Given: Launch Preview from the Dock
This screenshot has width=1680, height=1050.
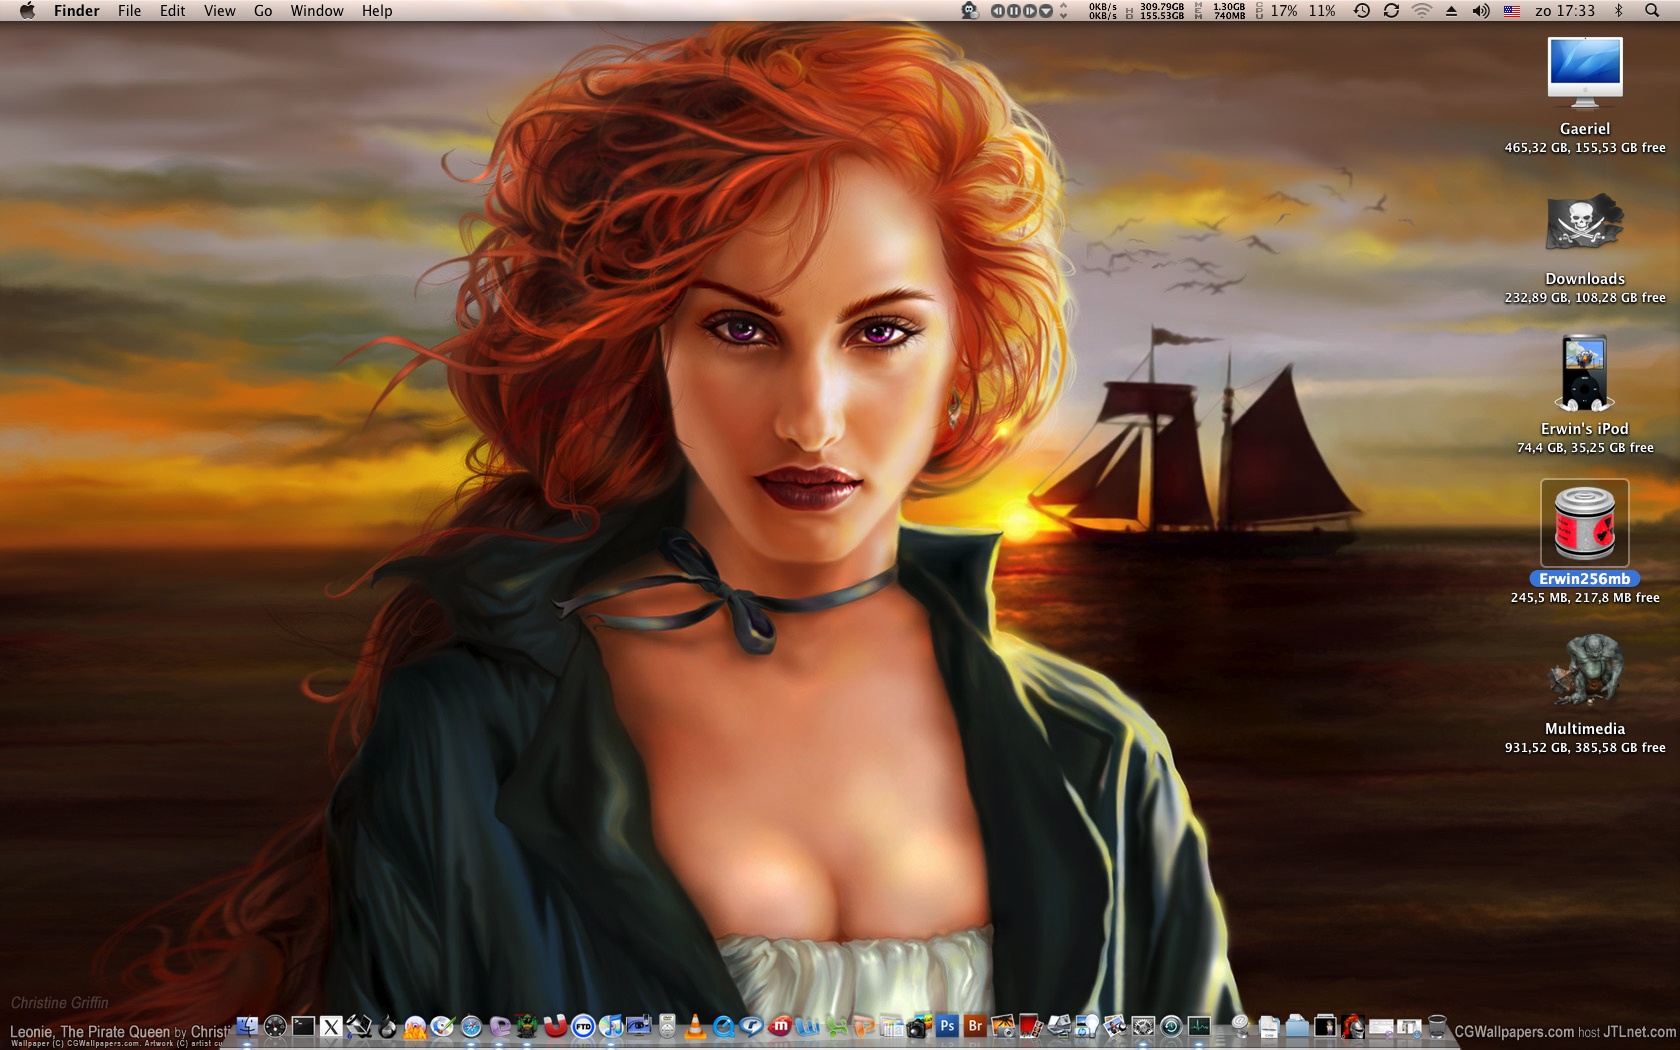Looking at the screenshot, I should click(x=1115, y=1027).
